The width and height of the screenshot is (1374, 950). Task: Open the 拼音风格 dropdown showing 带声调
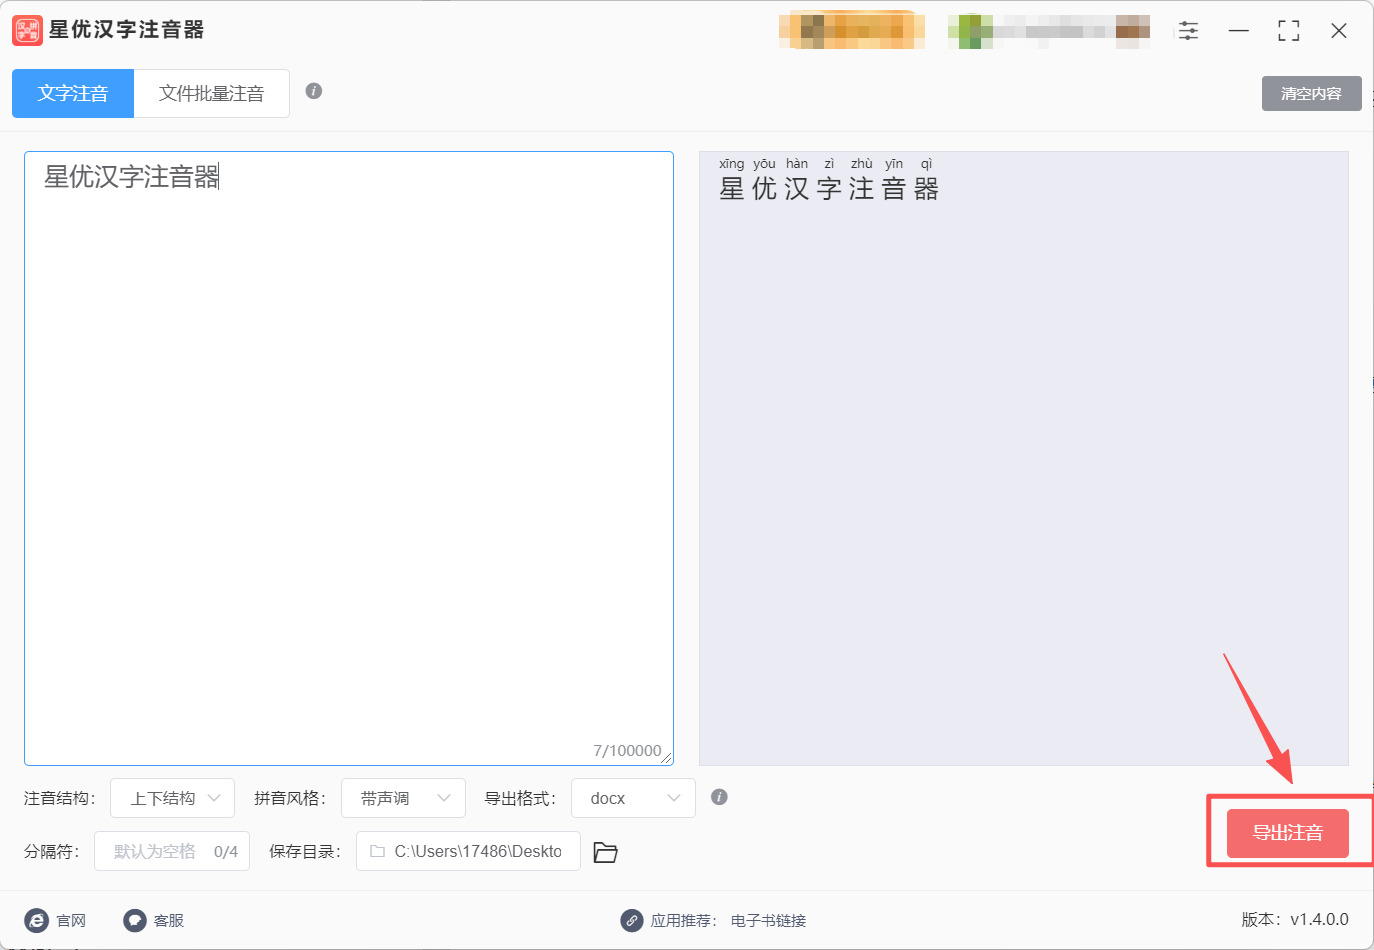click(403, 797)
